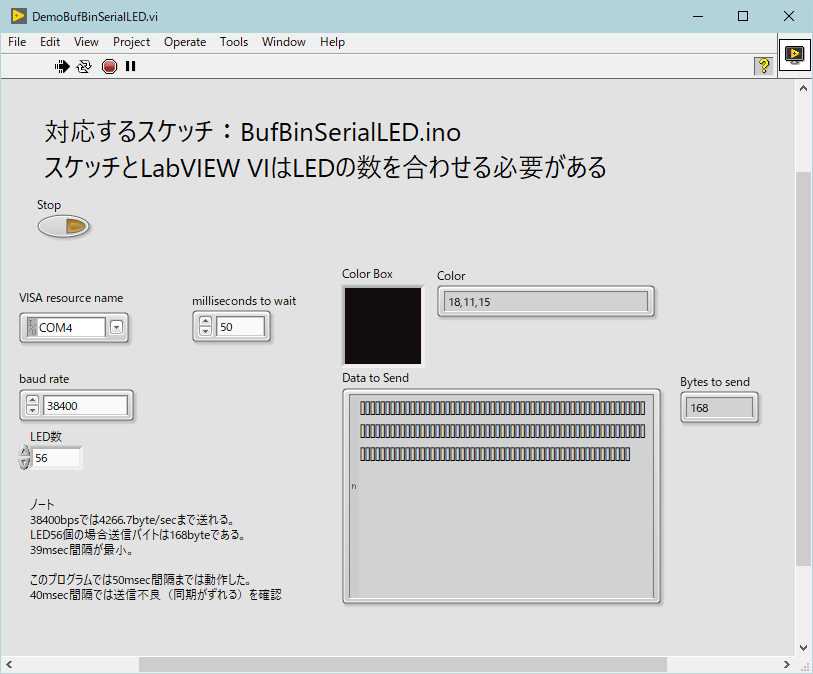Decrement the LED数 value

24,464
